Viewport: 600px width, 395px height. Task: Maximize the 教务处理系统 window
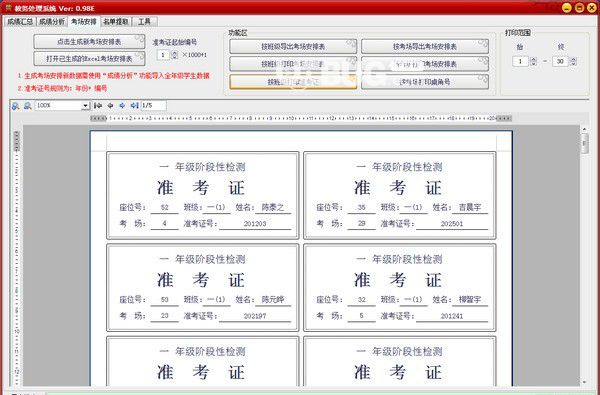pyautogui.click(x=579, y=8)
